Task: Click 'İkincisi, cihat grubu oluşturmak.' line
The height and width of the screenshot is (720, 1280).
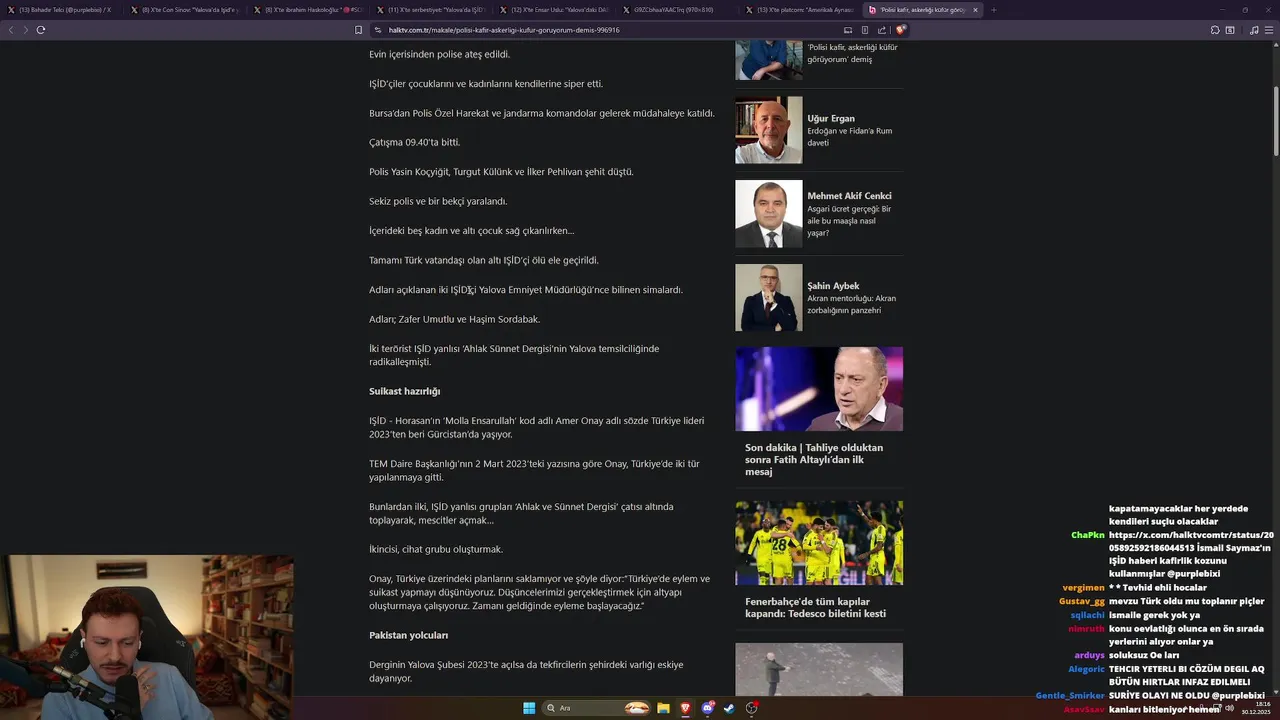Action: click(436, 549)
